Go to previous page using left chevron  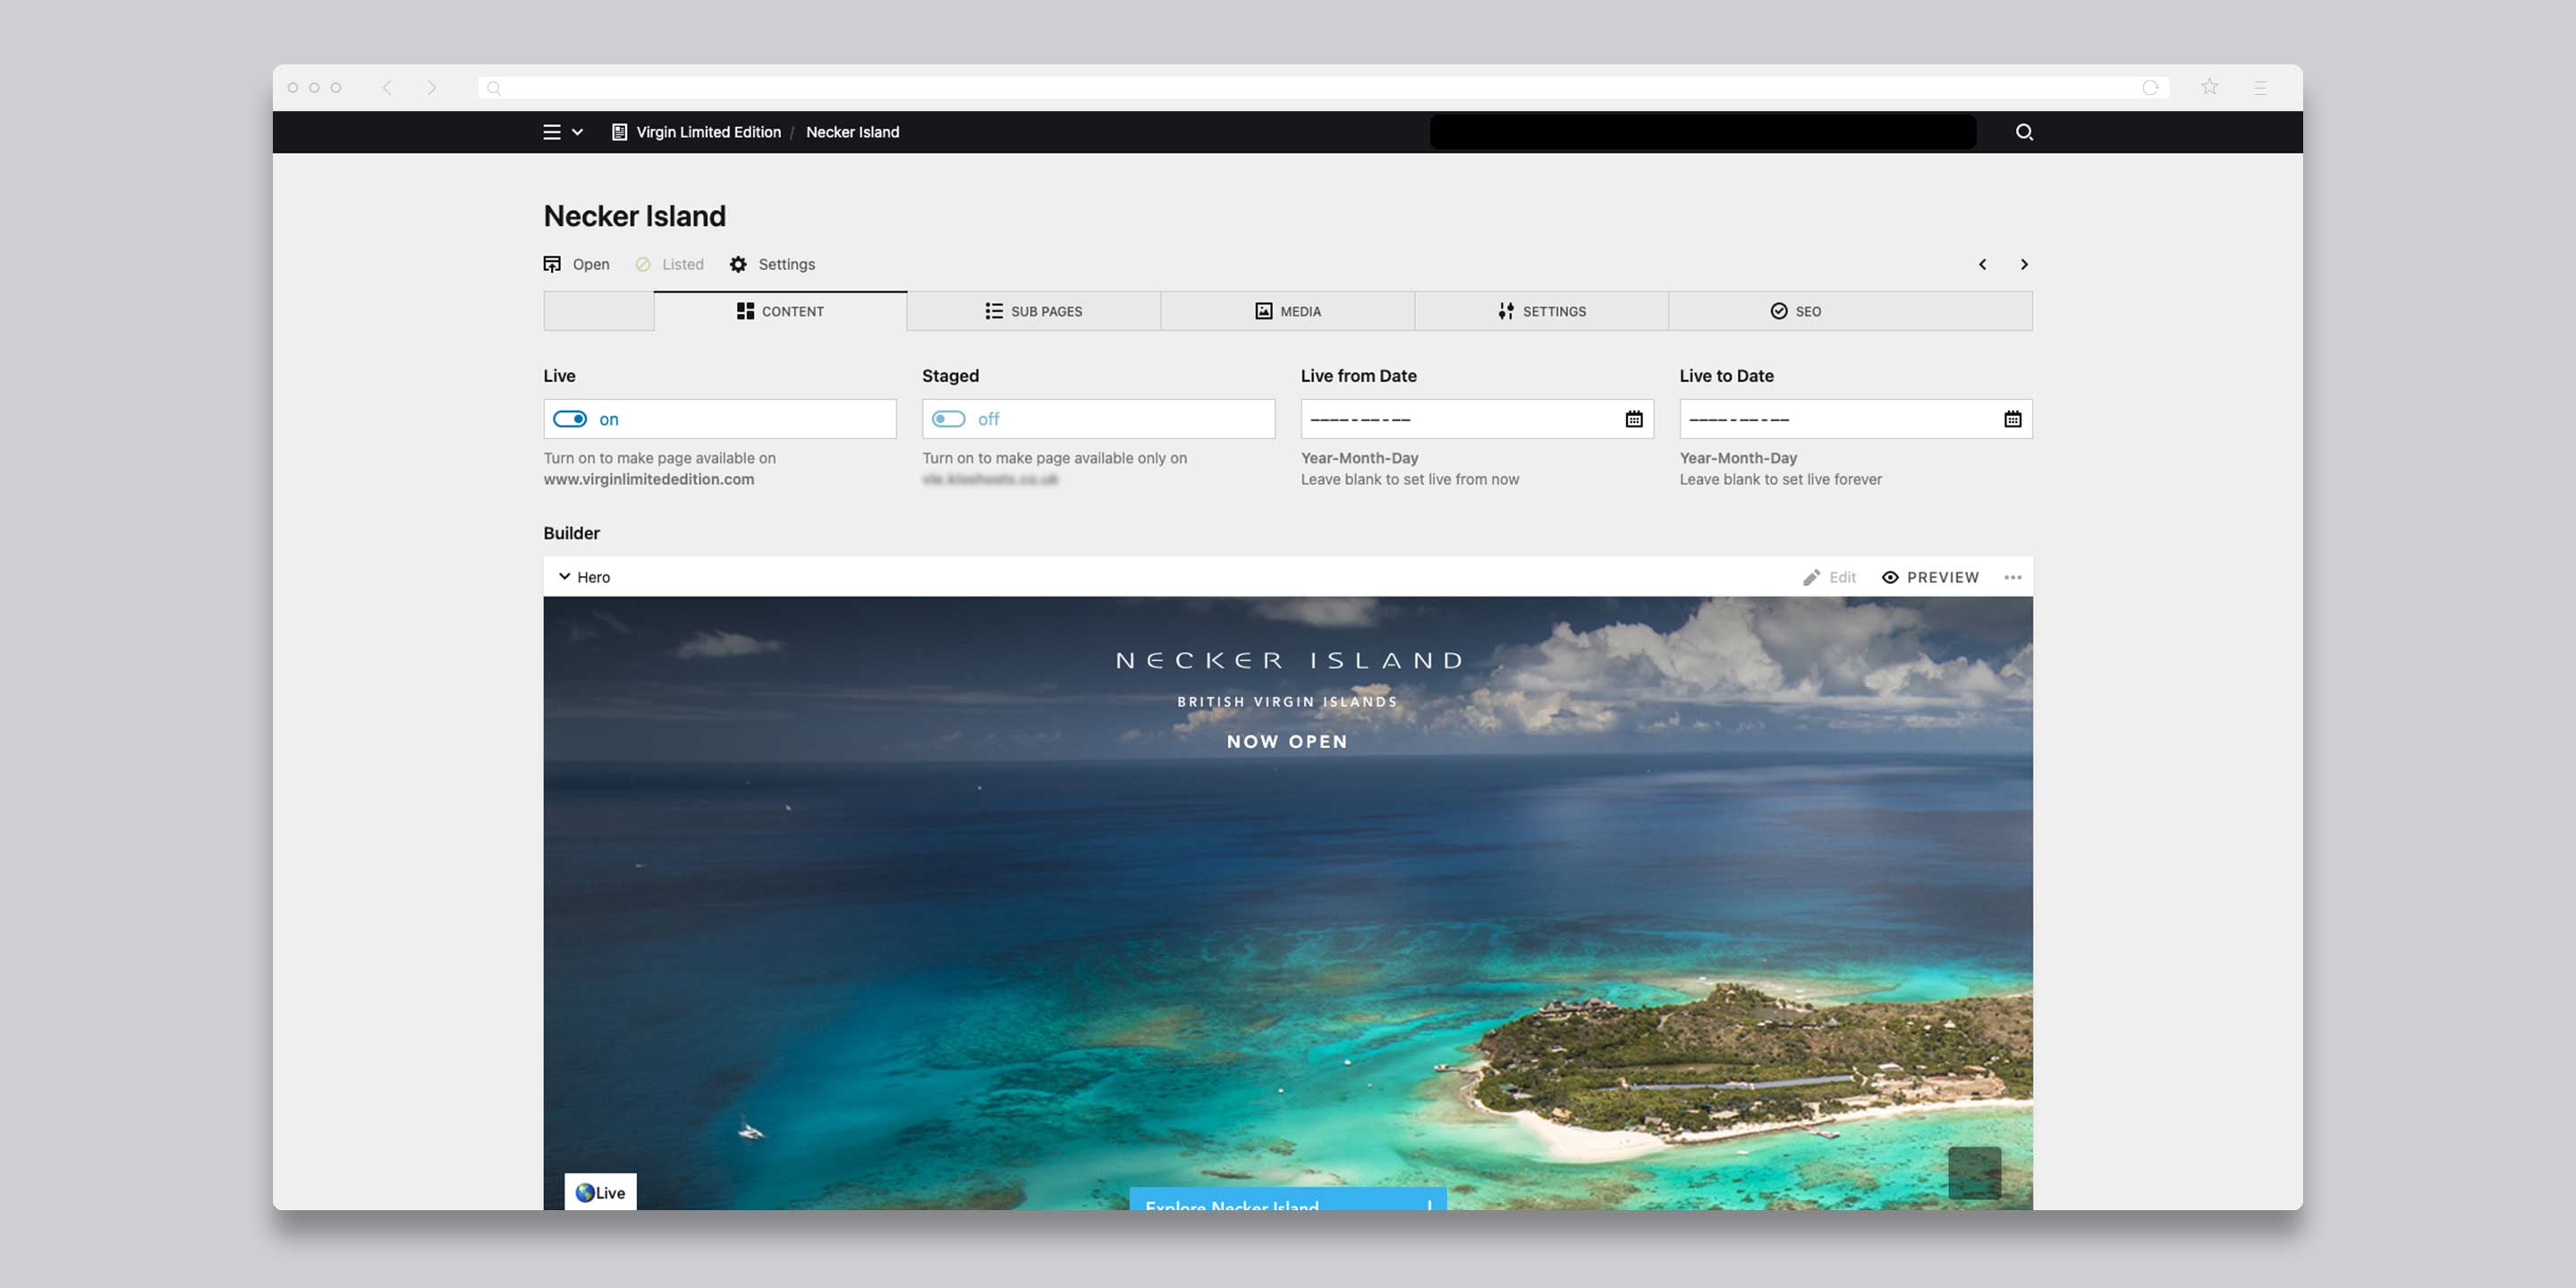pyautogui.click(x=1982, y=264)
